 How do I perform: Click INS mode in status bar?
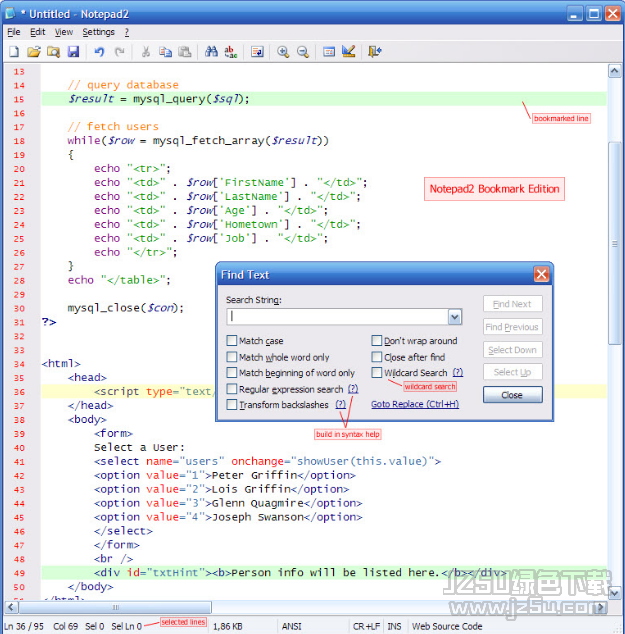(x=394, y=626)
